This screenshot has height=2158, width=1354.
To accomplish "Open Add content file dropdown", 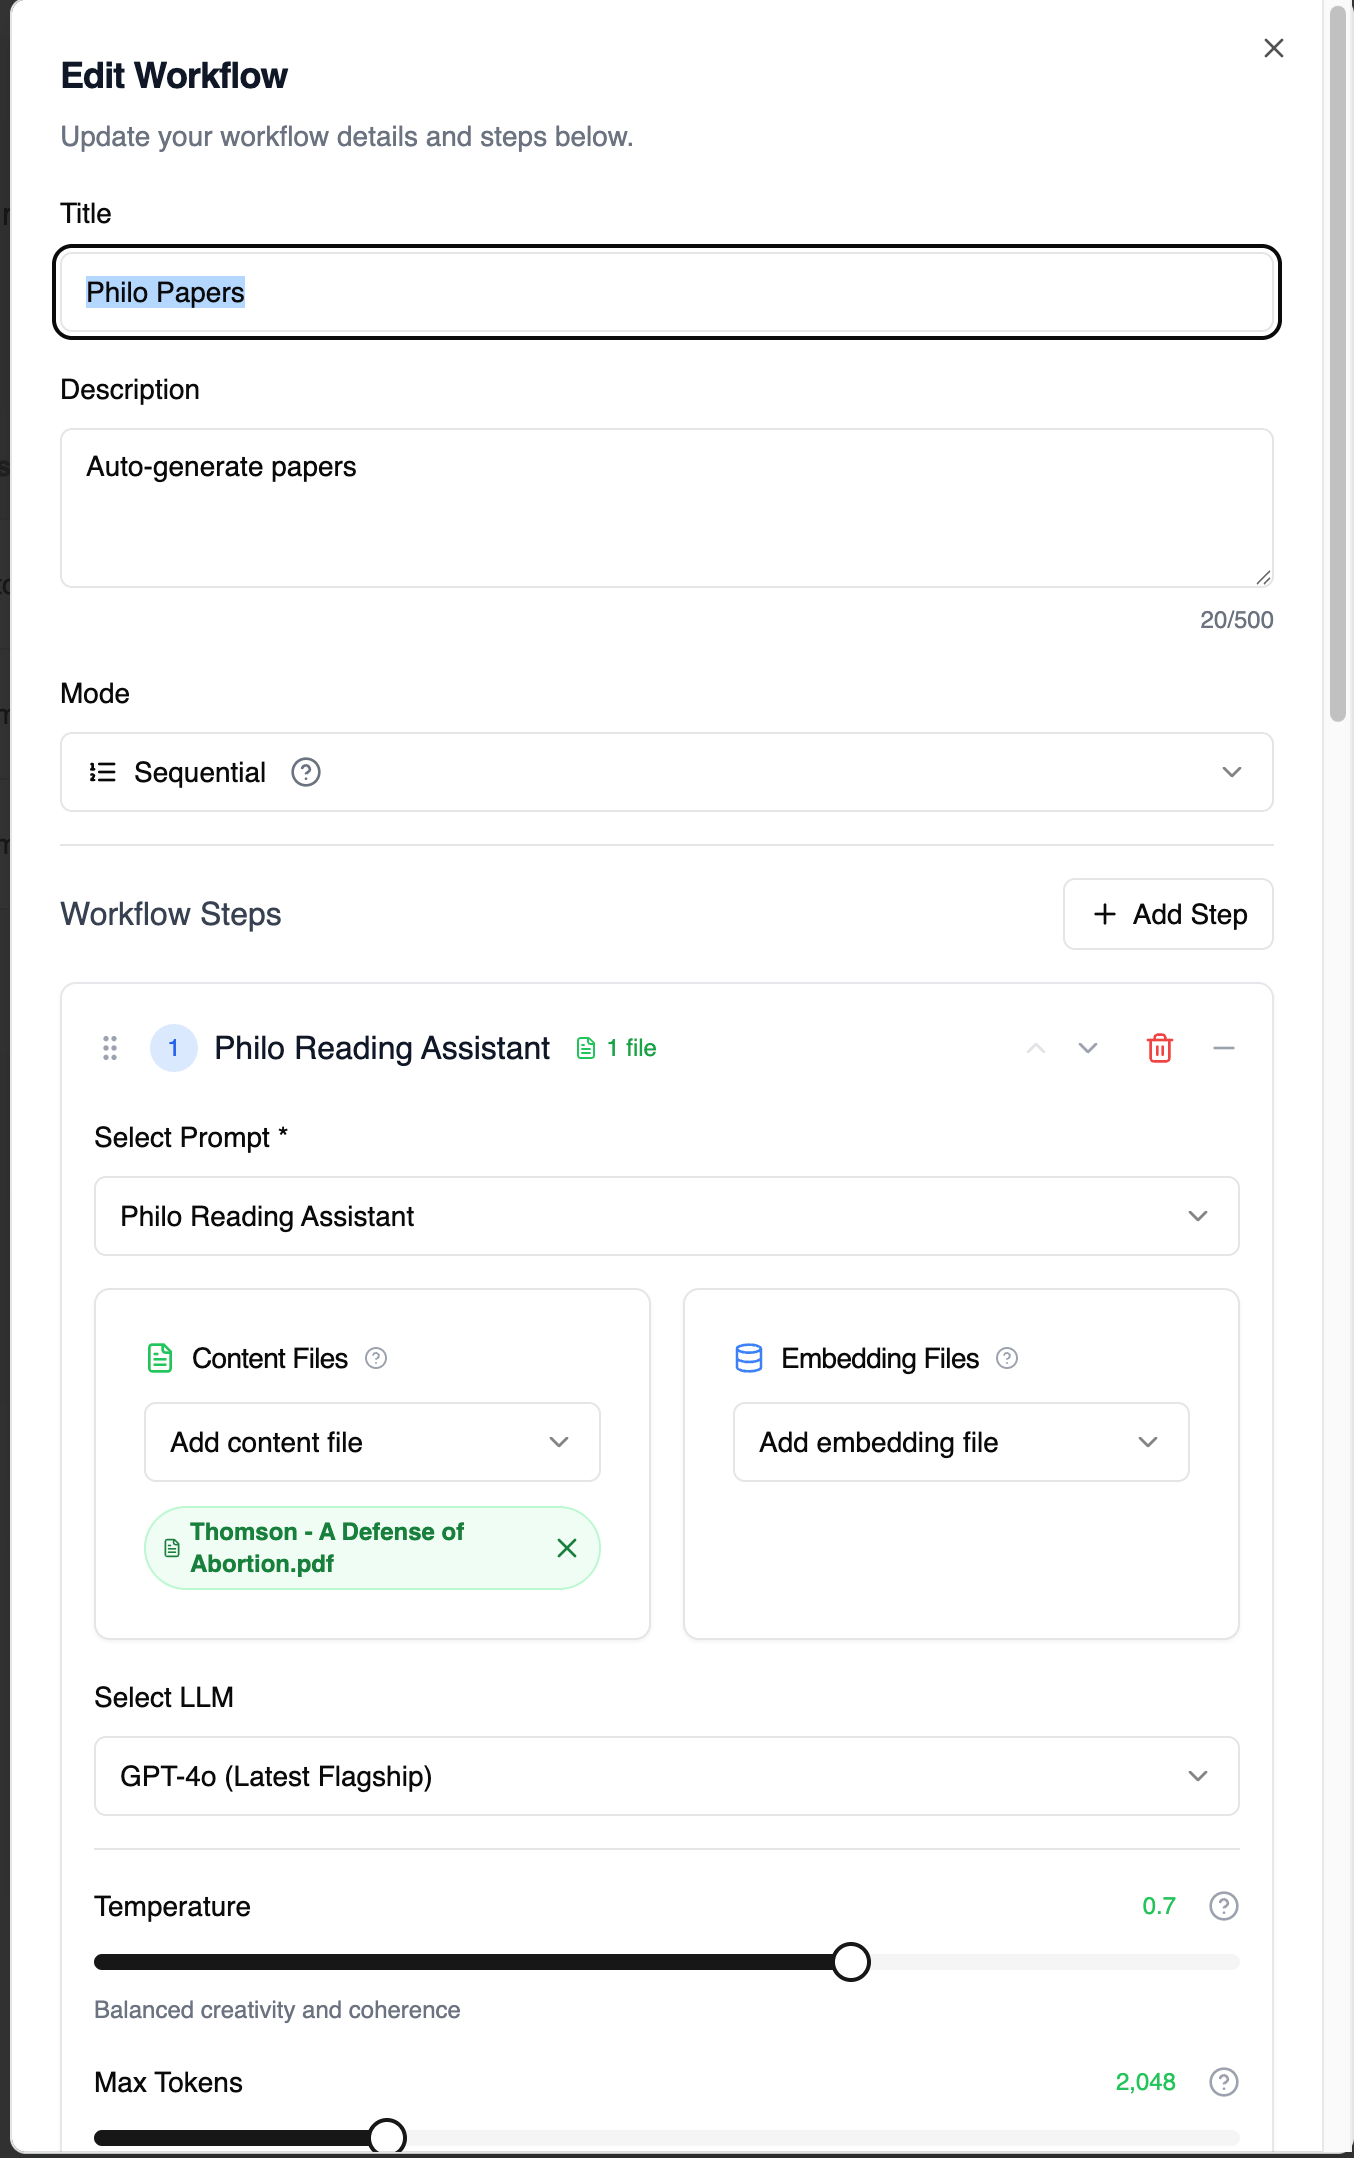I will 372,1442.
